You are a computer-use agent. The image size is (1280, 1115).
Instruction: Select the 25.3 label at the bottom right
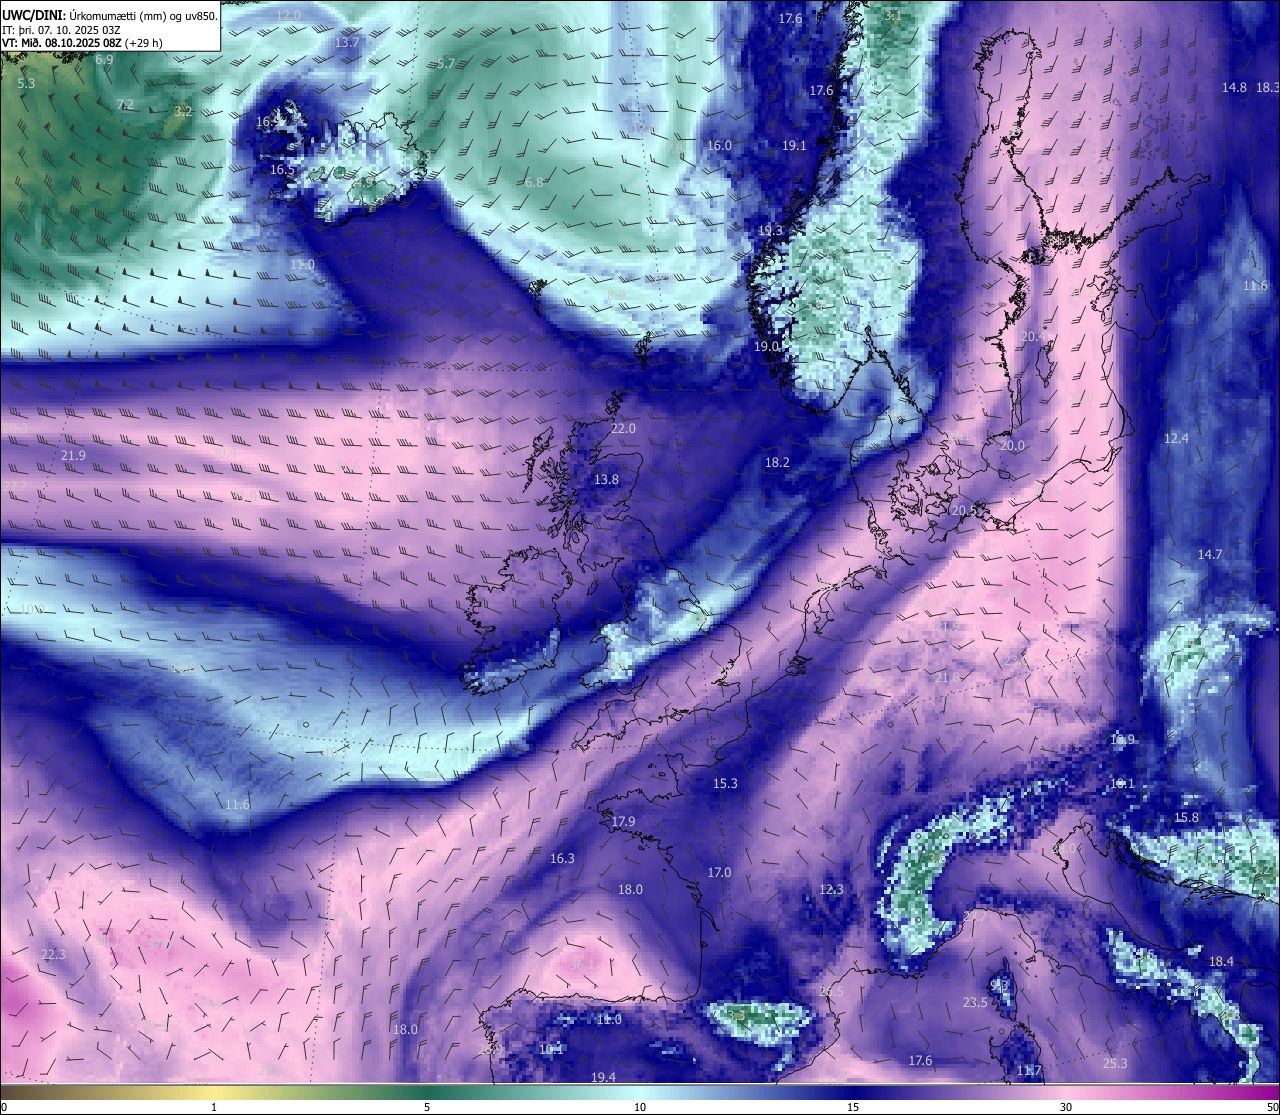[x=1115, y=1064]
